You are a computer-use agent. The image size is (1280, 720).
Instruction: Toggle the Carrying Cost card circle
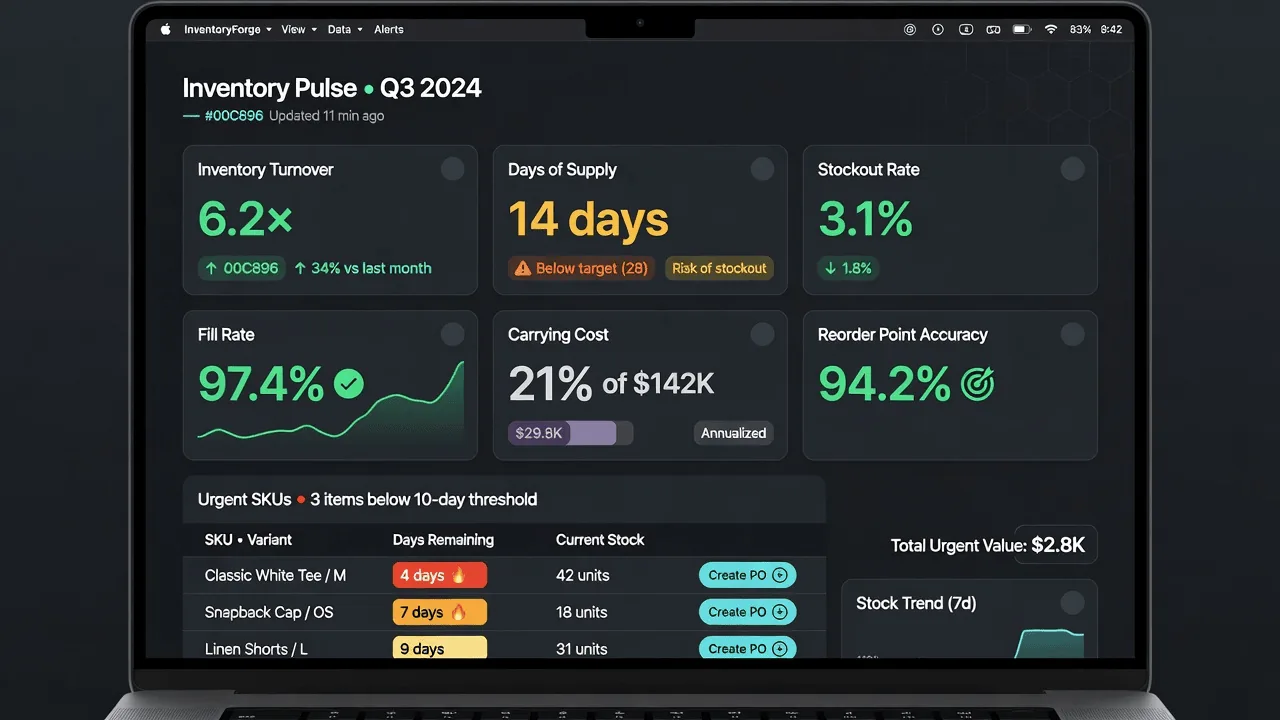coord(763,334)
